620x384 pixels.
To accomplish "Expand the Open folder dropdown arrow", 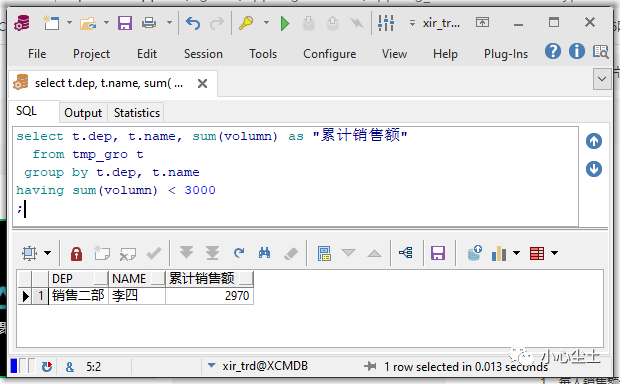I will tap(106, 23).
